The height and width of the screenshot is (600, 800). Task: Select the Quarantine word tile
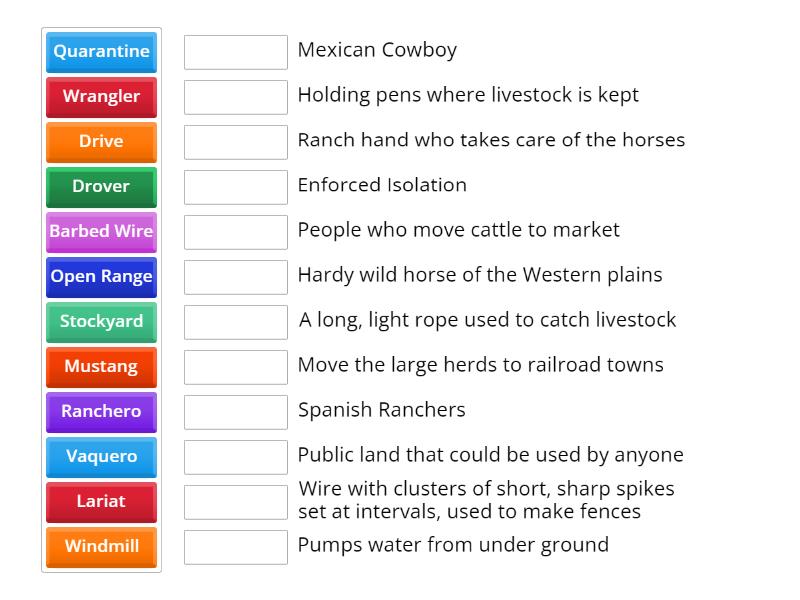101,52
